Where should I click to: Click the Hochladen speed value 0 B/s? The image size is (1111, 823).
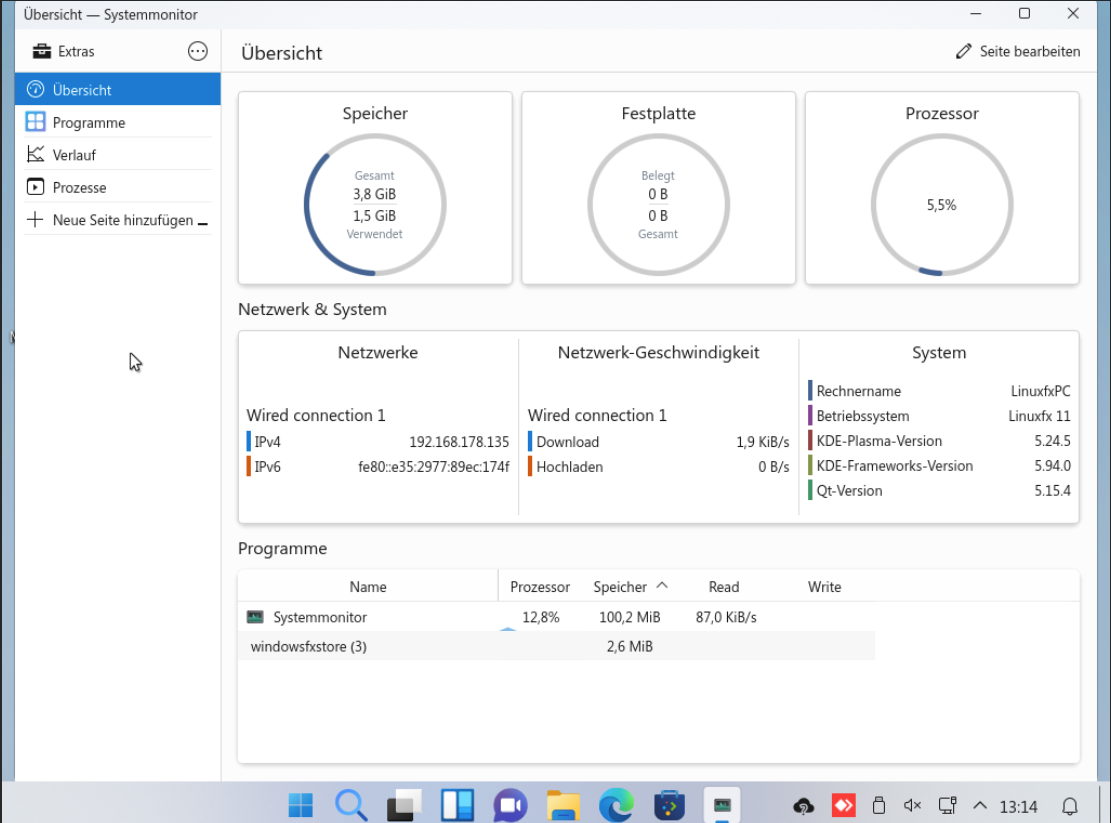pyautogui.click(x=773, y=467)
